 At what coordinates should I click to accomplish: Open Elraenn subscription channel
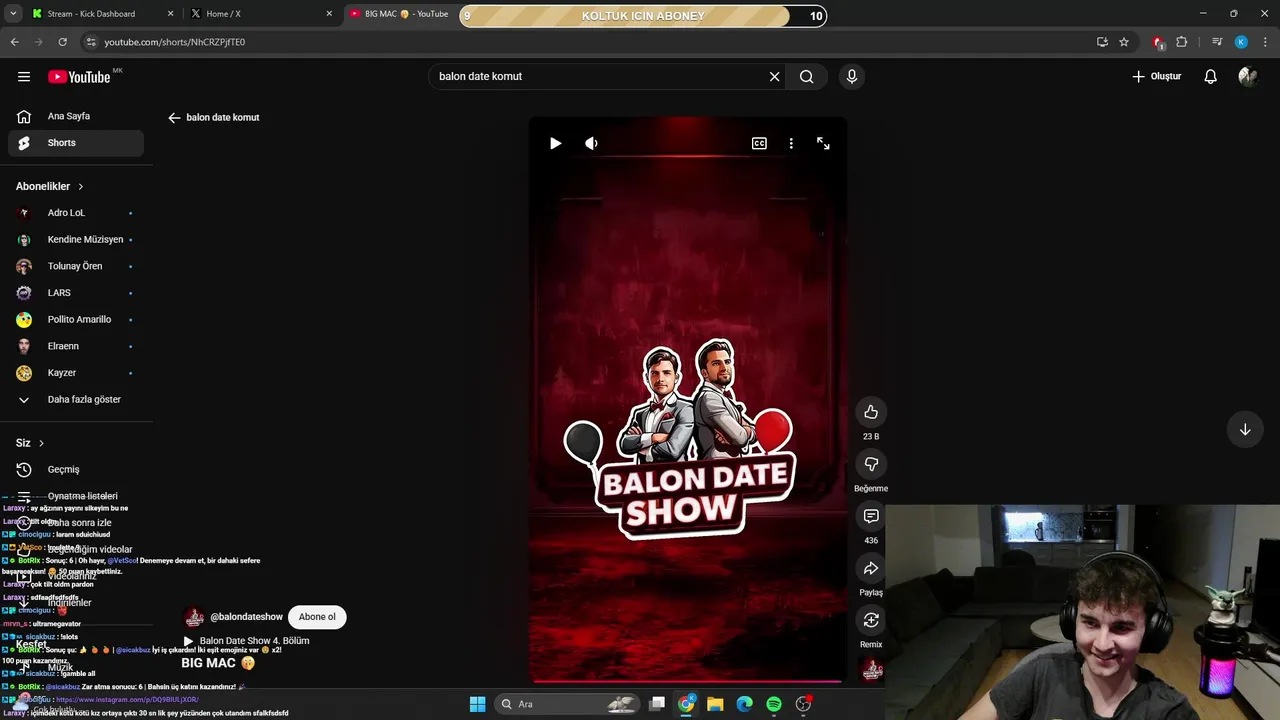(x=76, y=346)
